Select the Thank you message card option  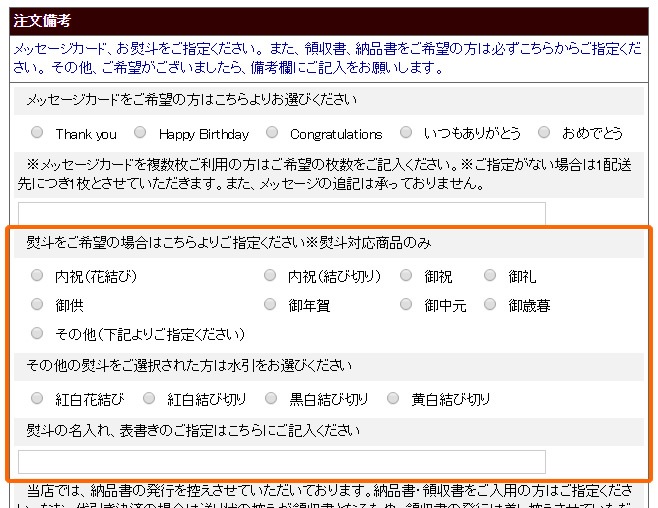coord(37,132)
